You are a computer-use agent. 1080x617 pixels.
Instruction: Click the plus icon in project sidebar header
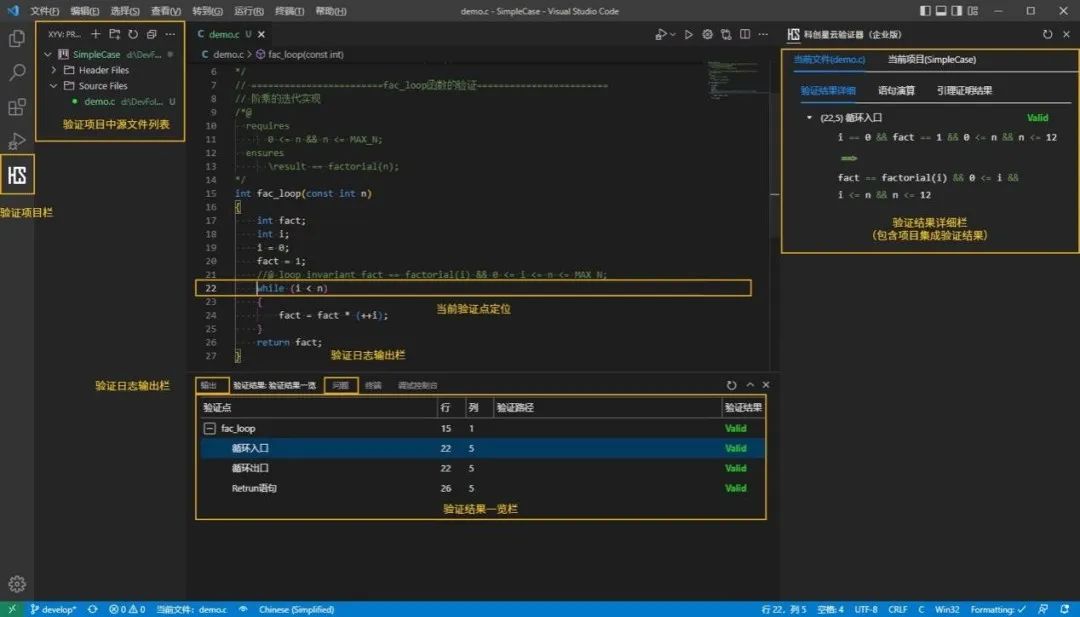[96, 34]
